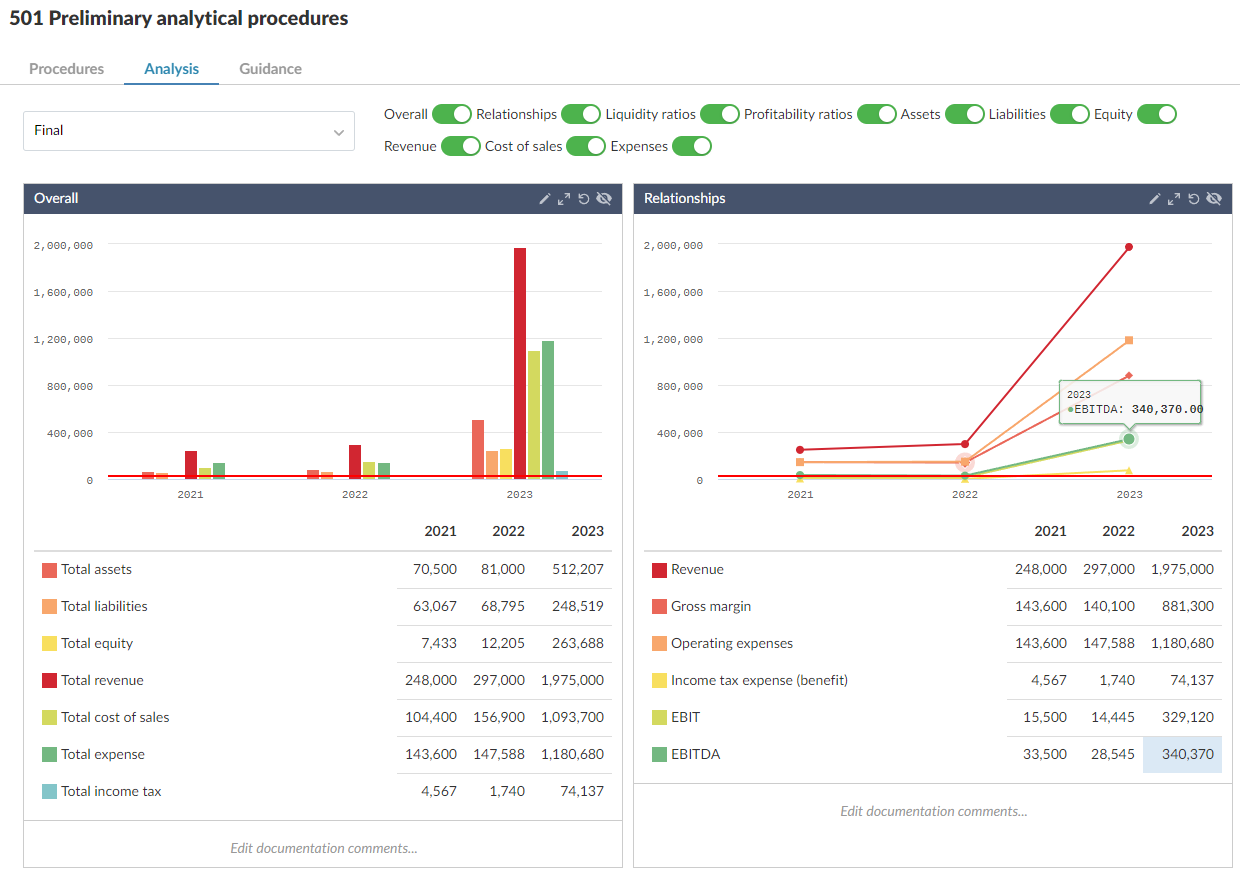Reset the Relationships chart with the undo icon
This screenshot has height=870, width=1240.
(1194, 198)
